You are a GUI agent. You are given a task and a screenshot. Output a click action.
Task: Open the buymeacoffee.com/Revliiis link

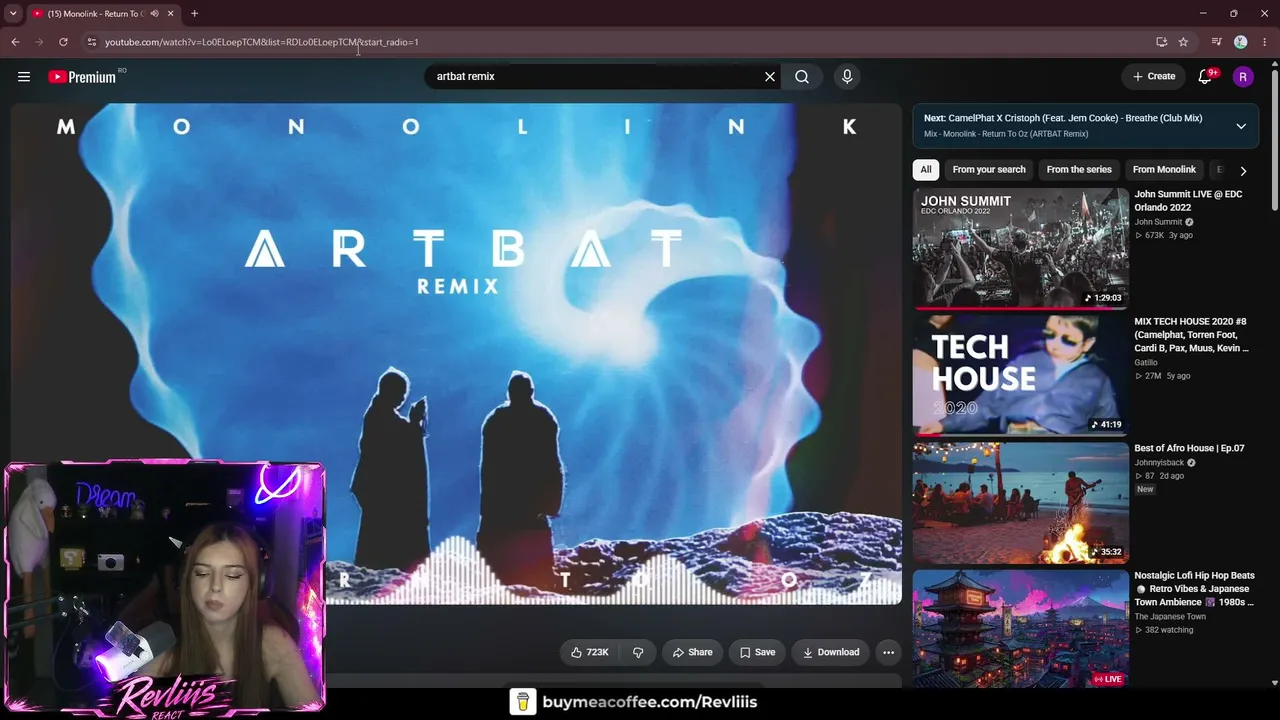[649, 702]
